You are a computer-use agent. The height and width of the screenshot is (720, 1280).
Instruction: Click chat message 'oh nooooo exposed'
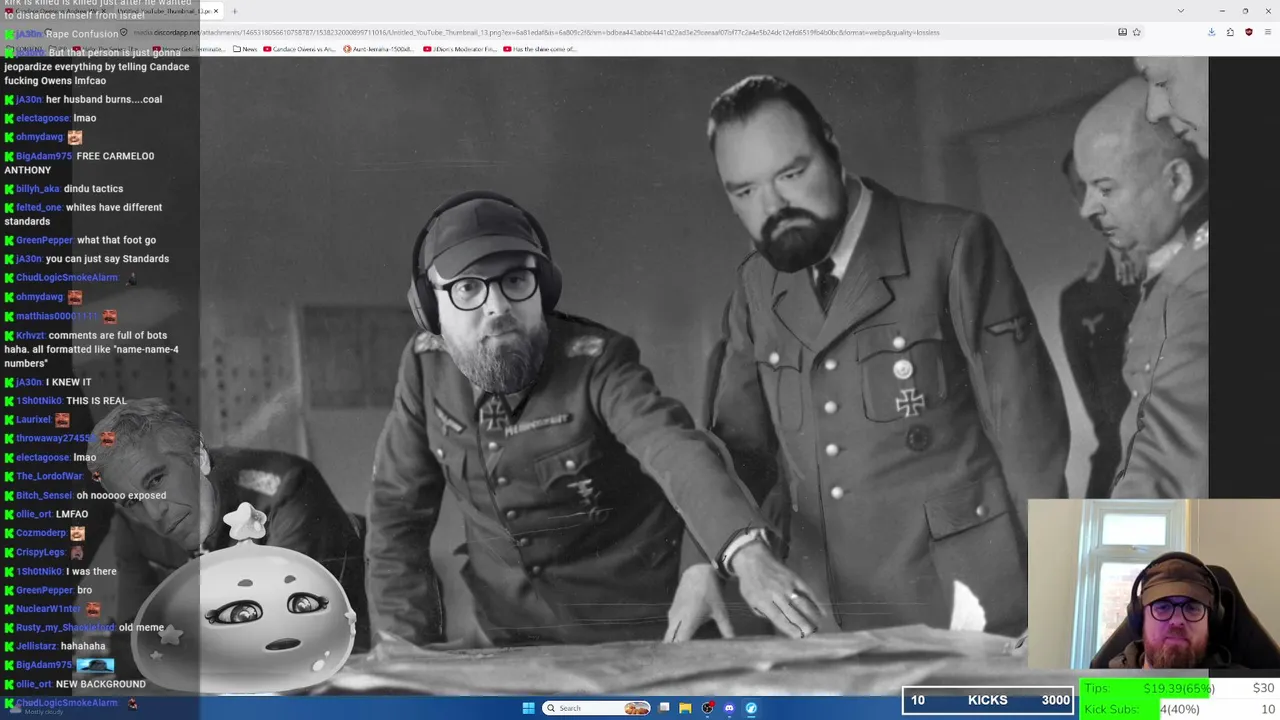[x=121, y=496]
